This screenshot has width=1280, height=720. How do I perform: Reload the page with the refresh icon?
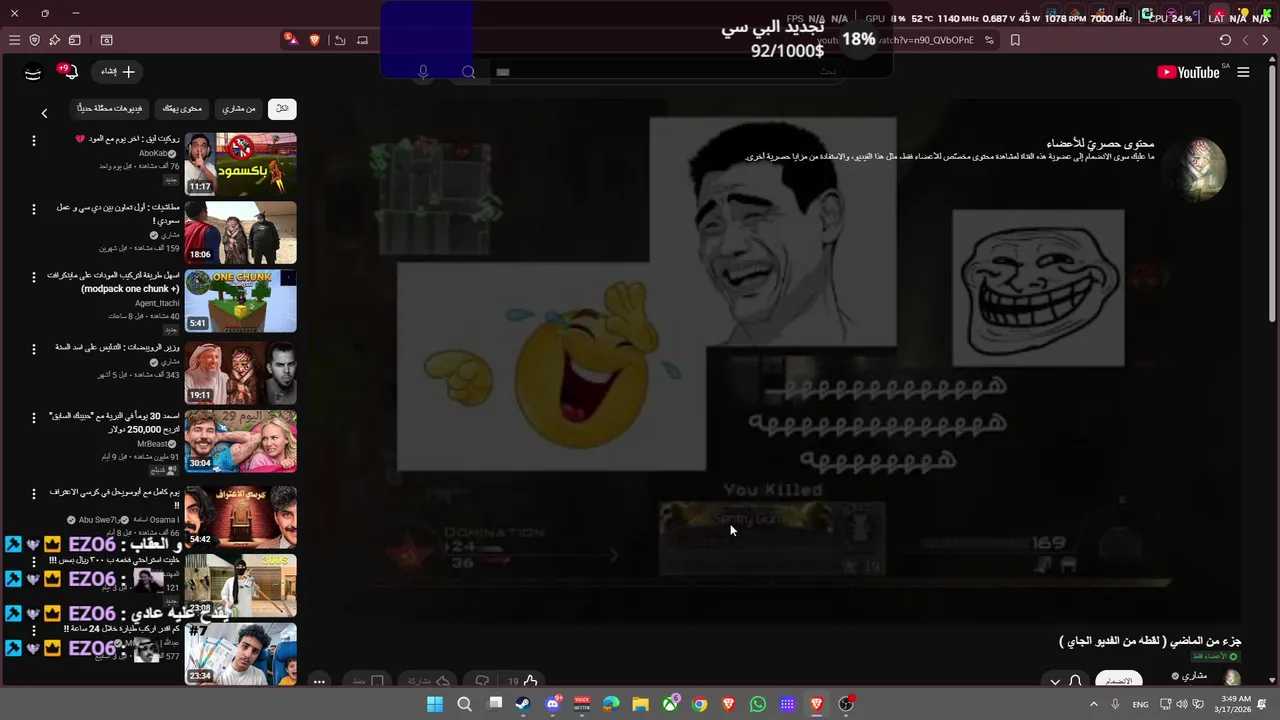click(x=1225, y=40)
